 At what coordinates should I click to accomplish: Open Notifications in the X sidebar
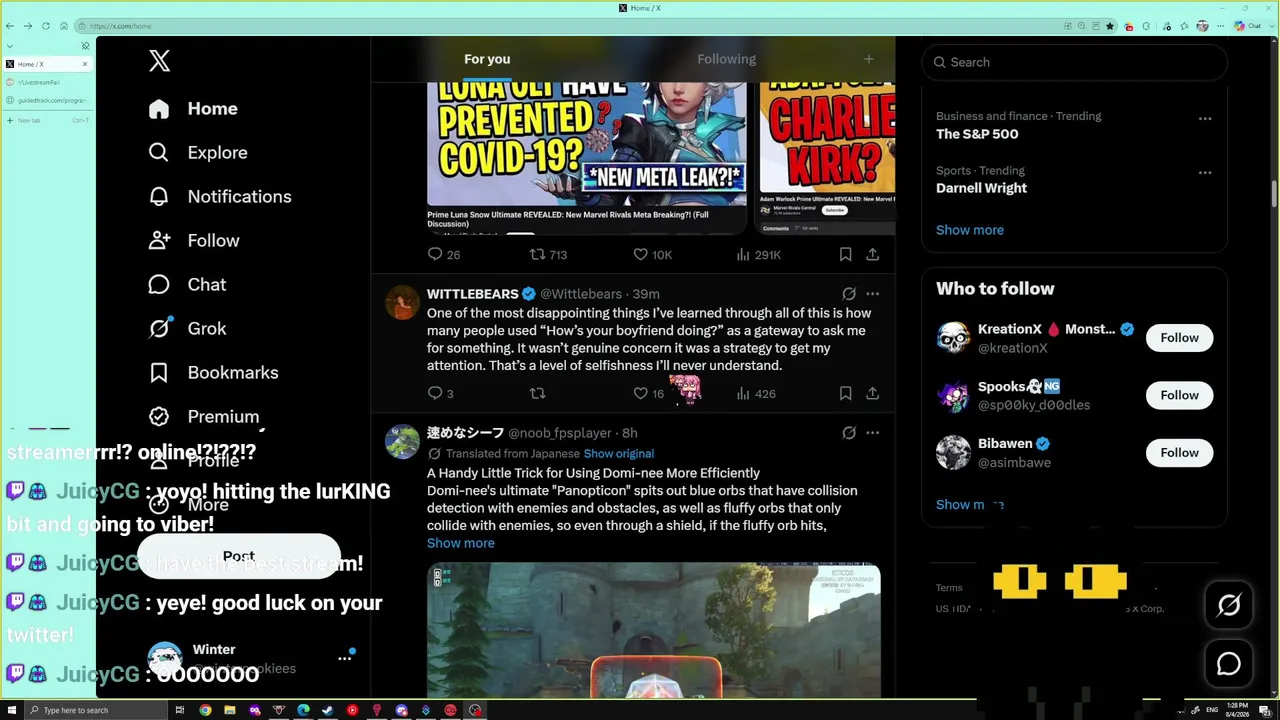220,197
